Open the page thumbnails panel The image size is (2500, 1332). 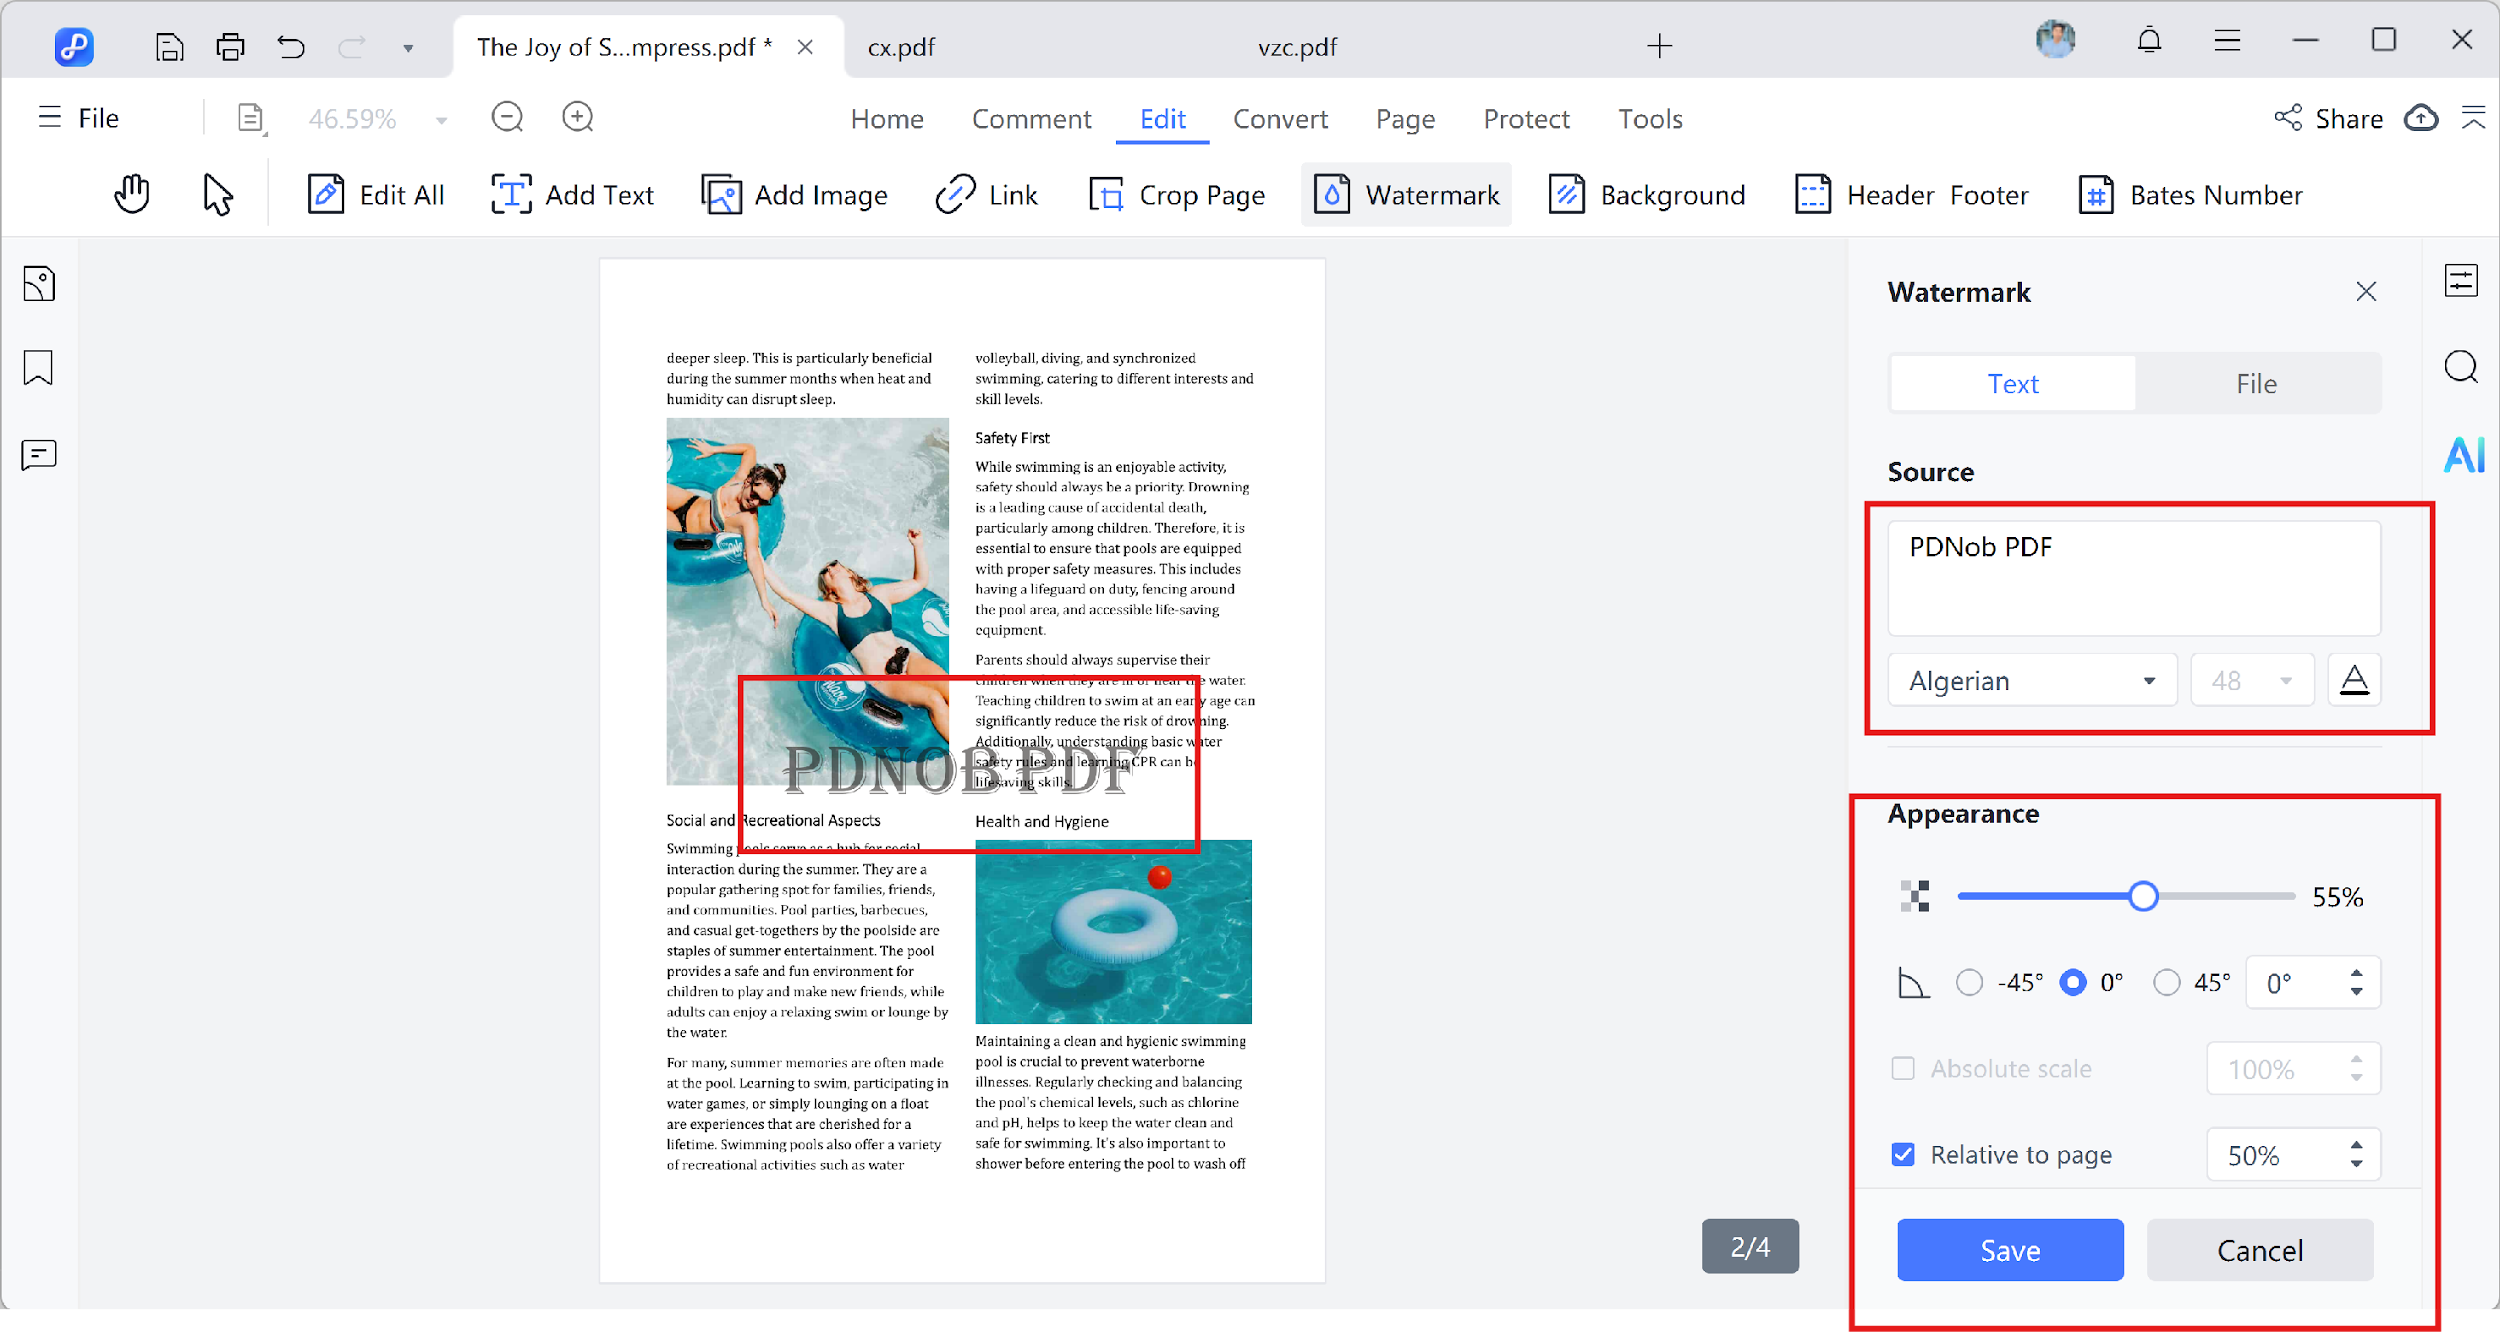click(39, 283)
